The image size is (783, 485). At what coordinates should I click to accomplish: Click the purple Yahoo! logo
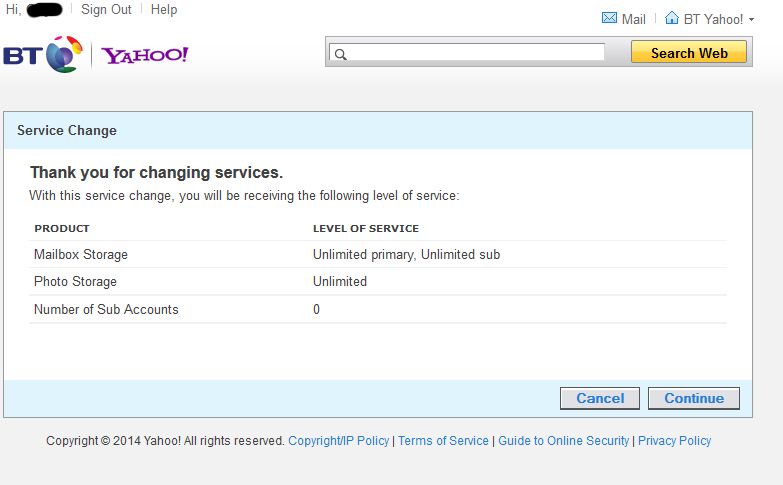click(x=144, y=55)
